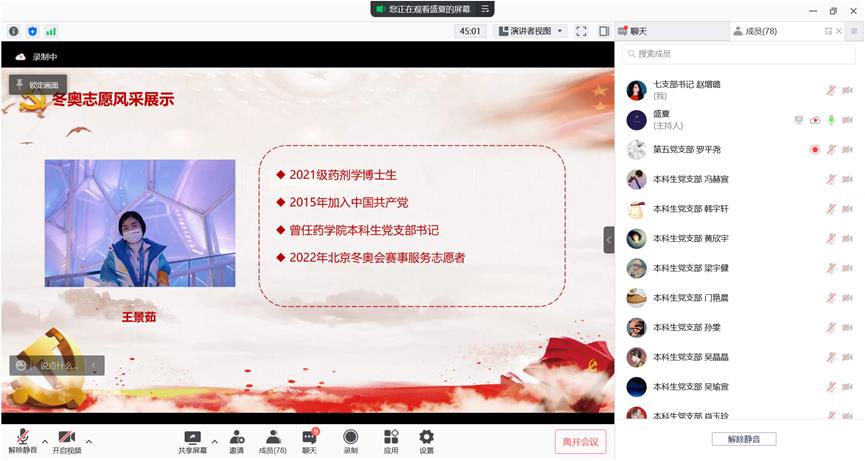Image resolution: width=865 pixels, height=461 pixels.
Task: Click the meeting info icon at top-left
Action: tap(14, 31)
